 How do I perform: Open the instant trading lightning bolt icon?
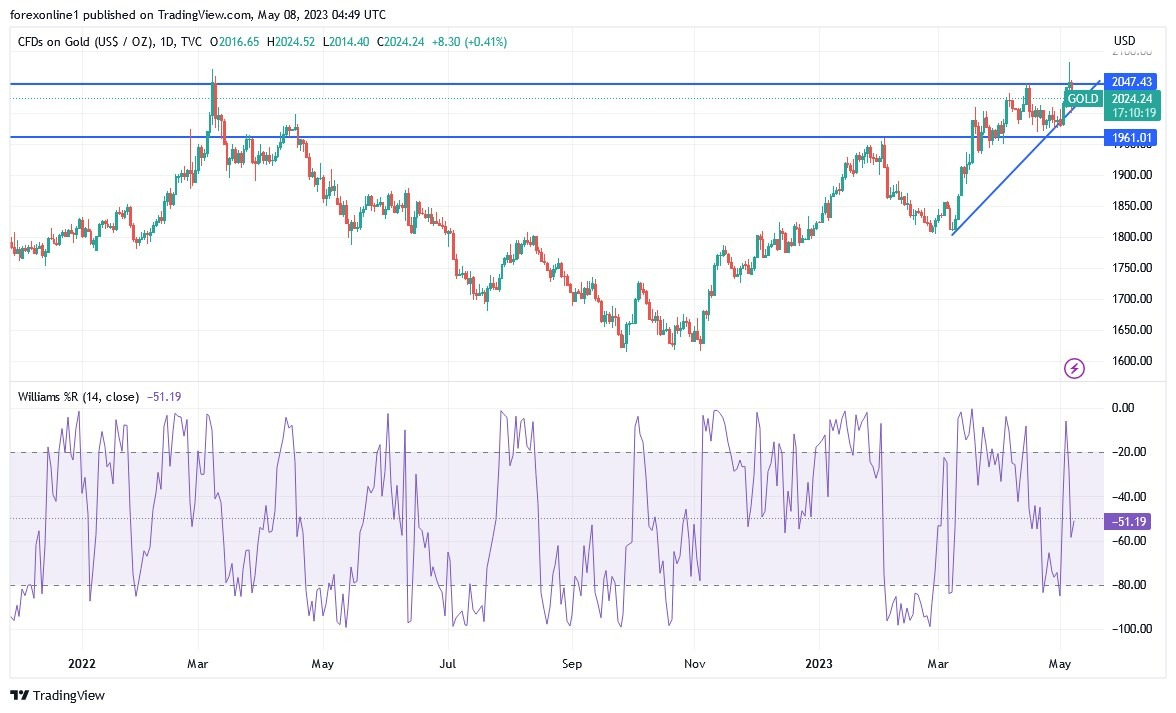click(x=1074, y=369)
